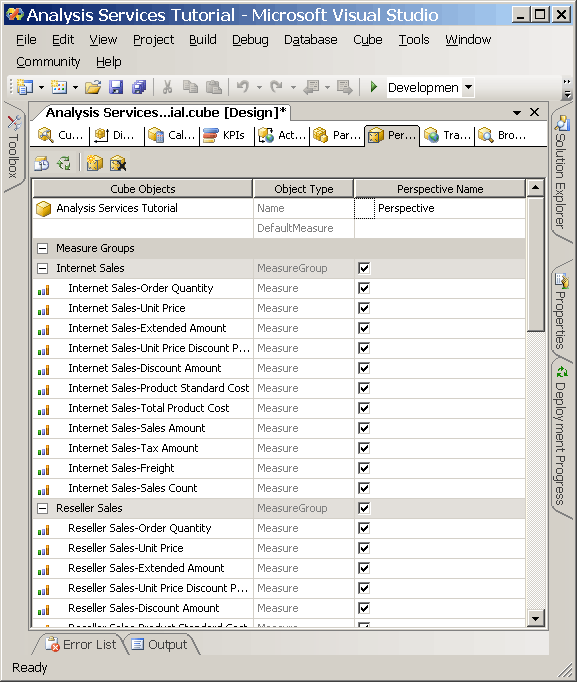The height and width of the screenshot is (682, 577).
Task: Click the Output tab icon
Action: pos(138,644)
